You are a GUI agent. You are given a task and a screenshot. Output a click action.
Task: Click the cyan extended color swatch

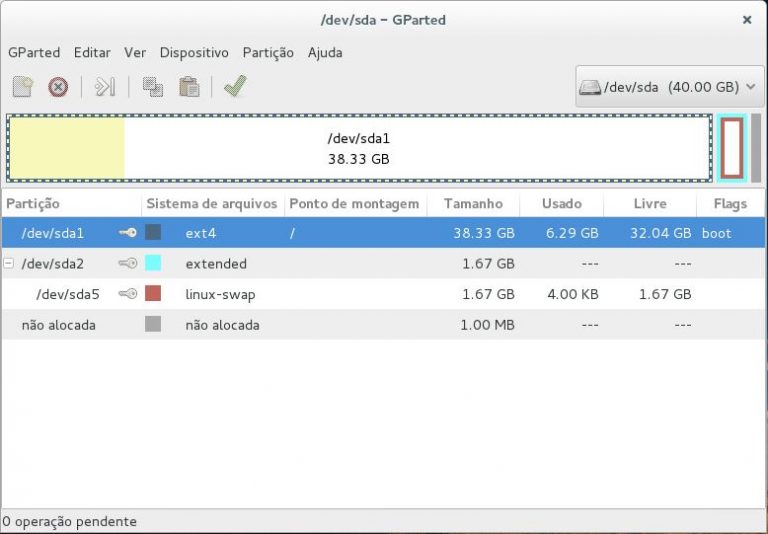coord(153,264)
